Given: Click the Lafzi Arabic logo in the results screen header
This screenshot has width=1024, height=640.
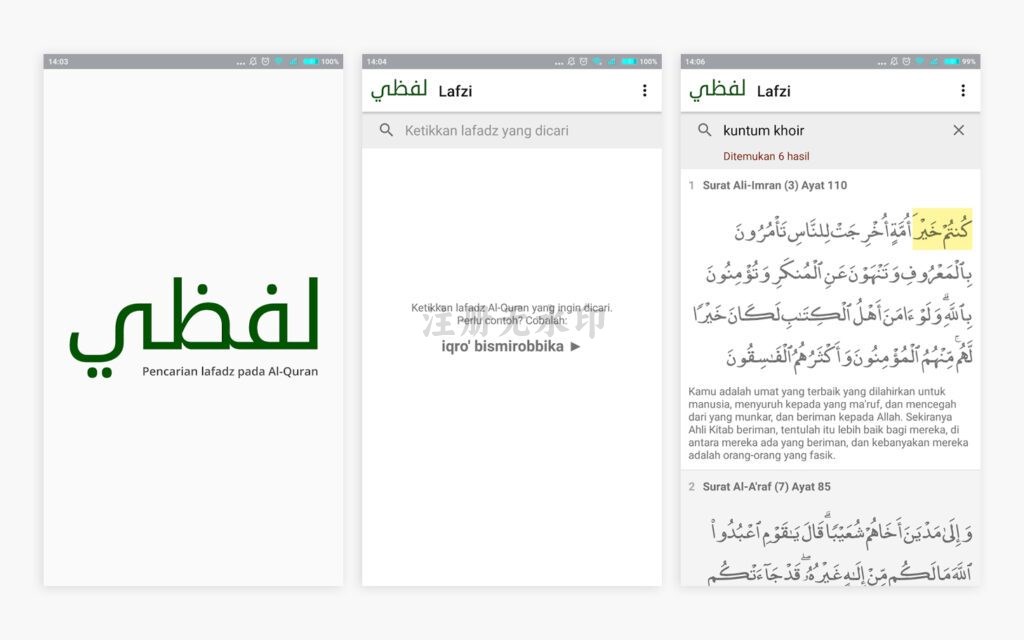Looking at the screenshot, I should click(717, 90).
